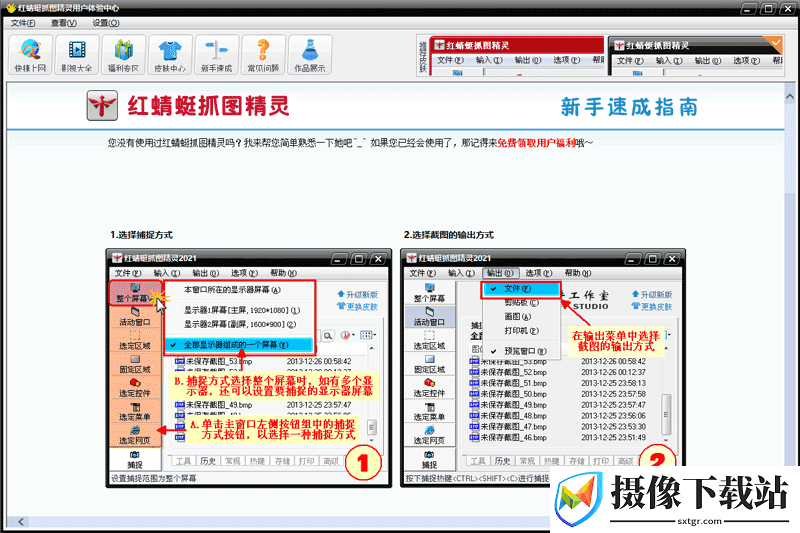Open the 文件(F) menu of the main window
The image size is (800, 533).
tap(23, 23)
